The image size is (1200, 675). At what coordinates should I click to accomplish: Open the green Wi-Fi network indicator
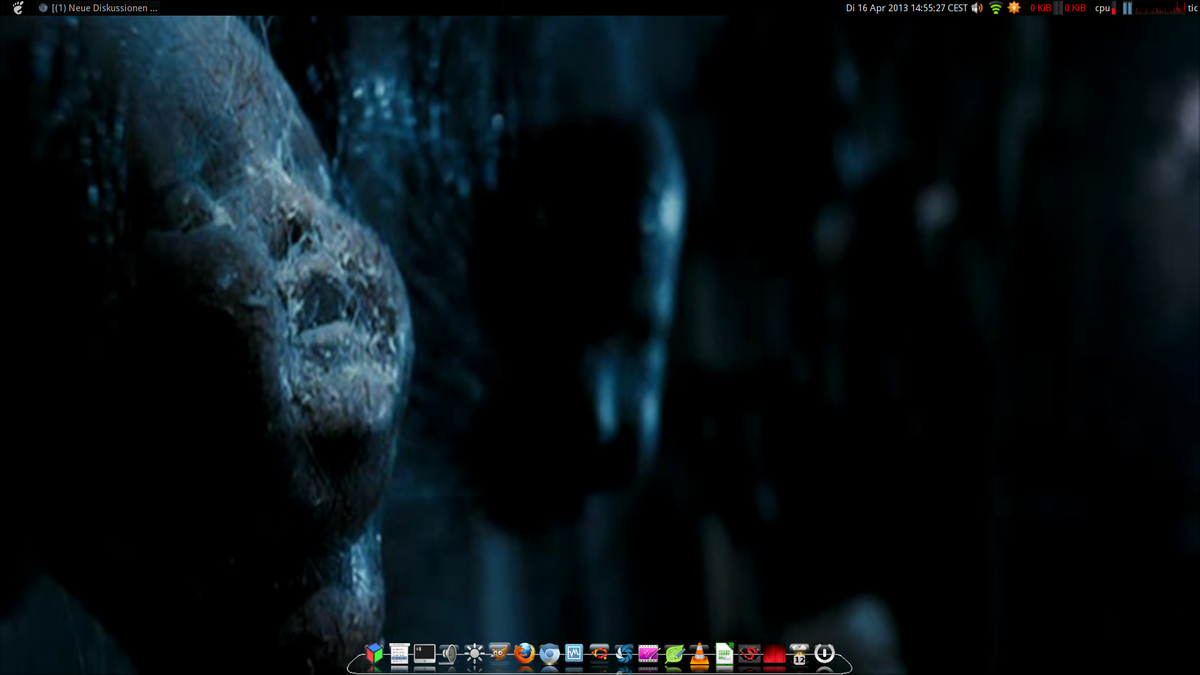(x=996, y=8)
